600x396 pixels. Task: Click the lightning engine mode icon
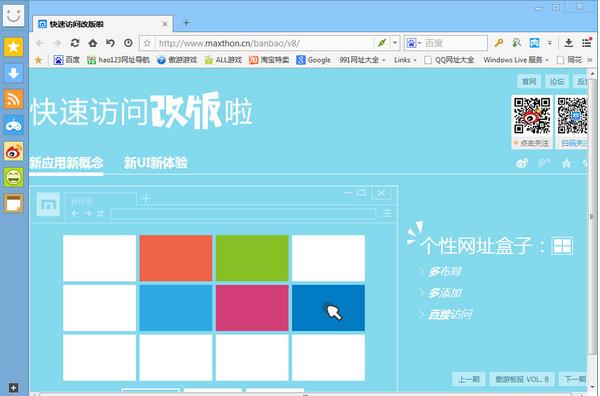pos(382,43)
